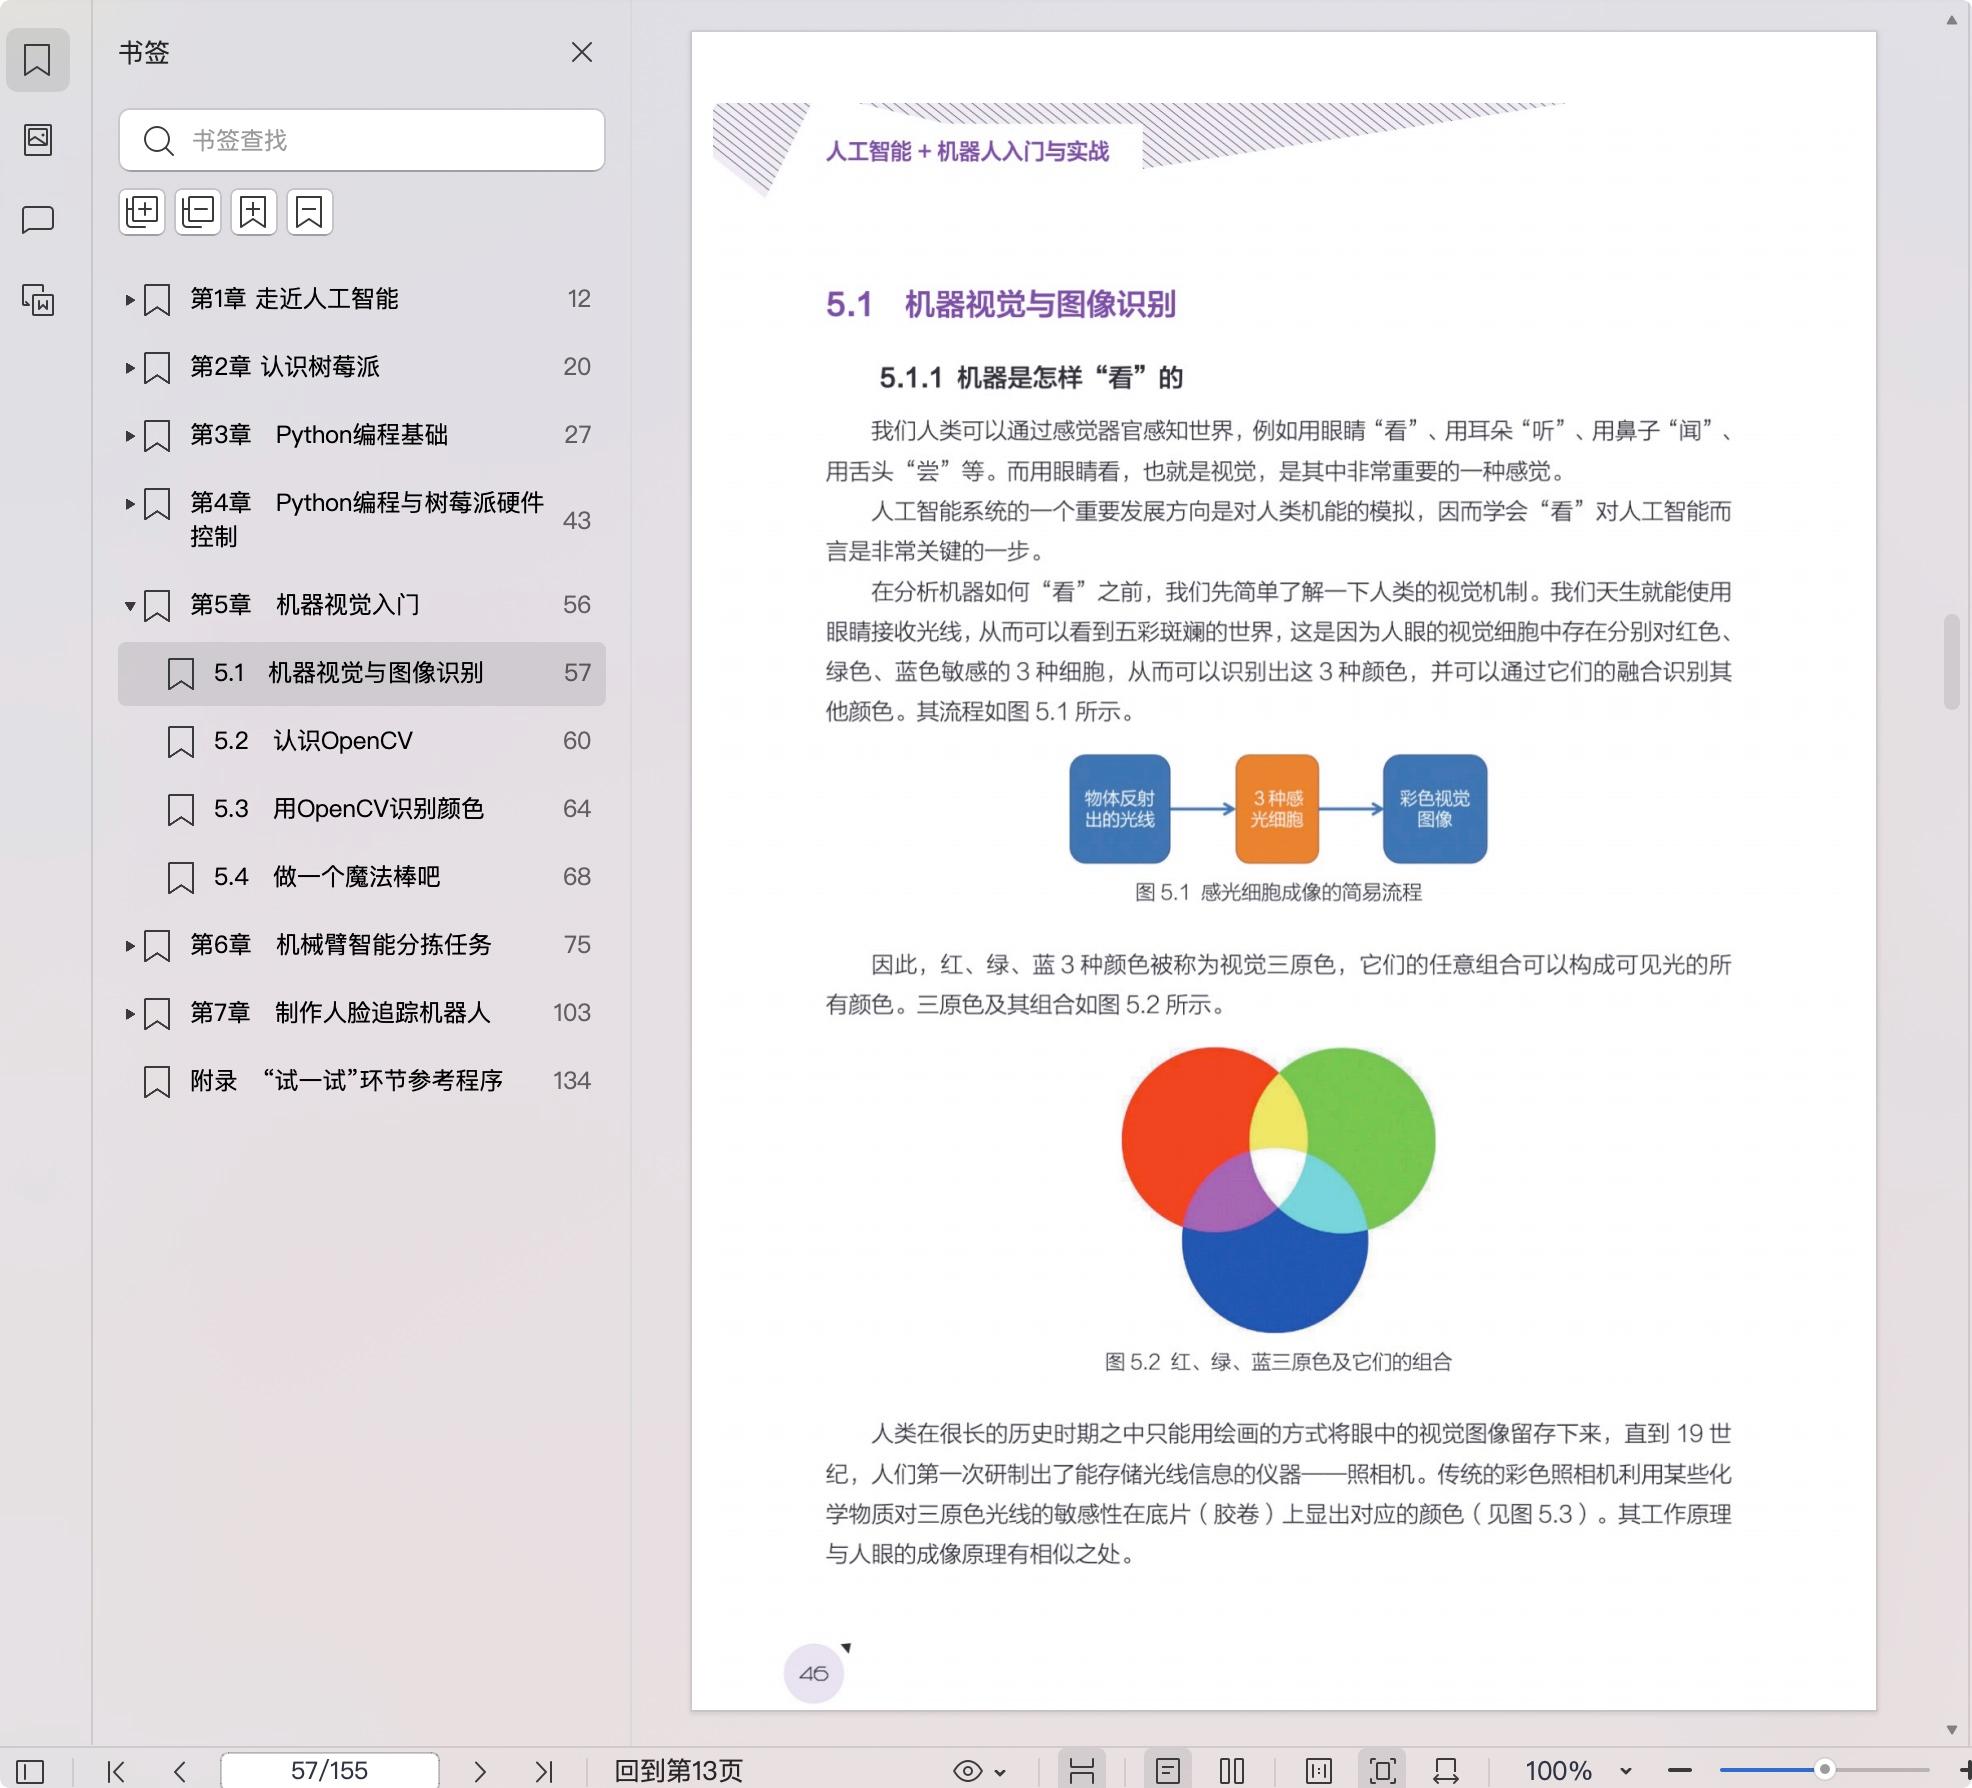Click caption 图 5.1 感光细胞成像的简易流程
Image resolution: width=1972 pixels, height=1788 pixels.
click(1278, 892)
